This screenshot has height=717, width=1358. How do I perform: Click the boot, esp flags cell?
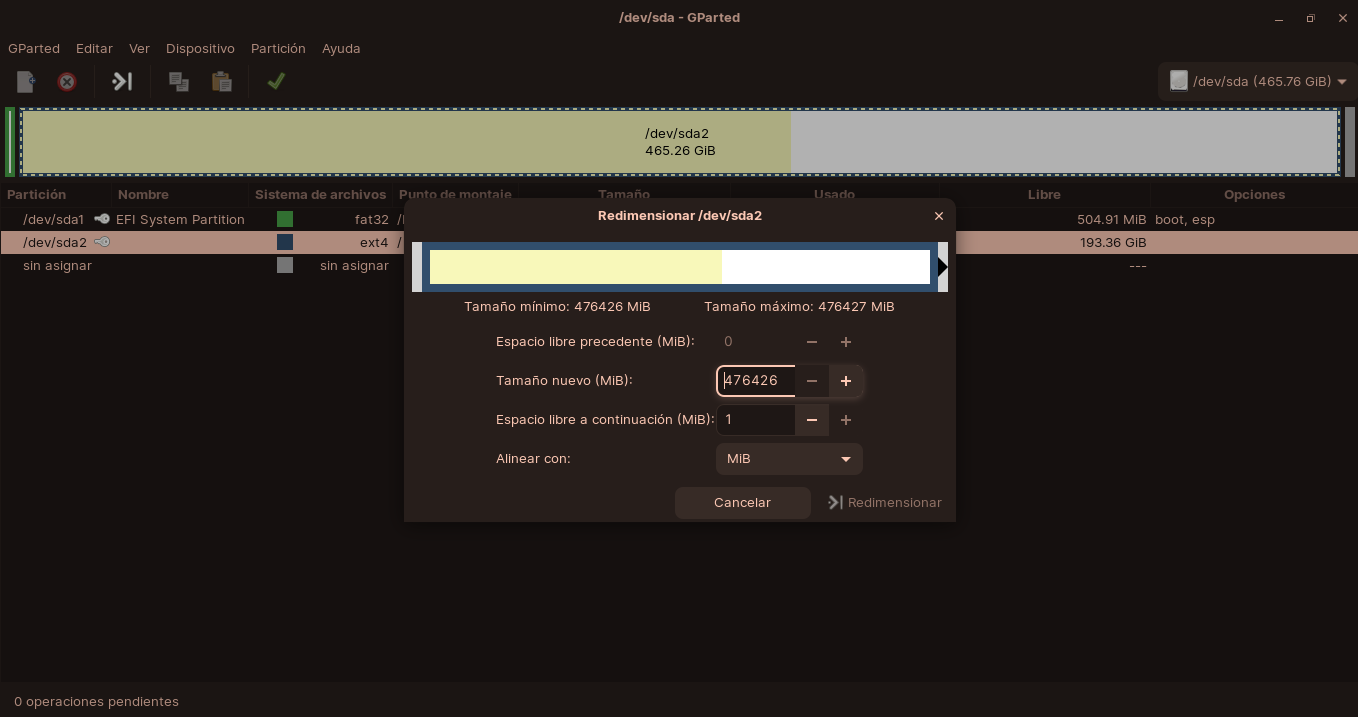1185,219
